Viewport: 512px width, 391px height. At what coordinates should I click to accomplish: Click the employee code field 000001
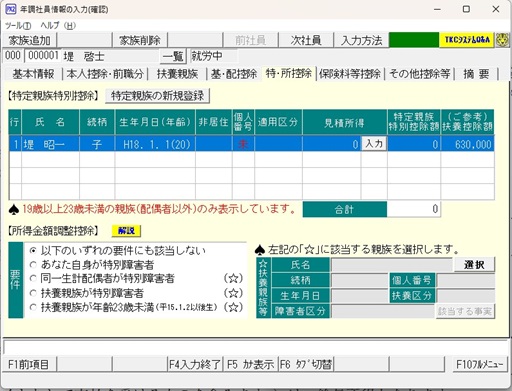[43, 56]
